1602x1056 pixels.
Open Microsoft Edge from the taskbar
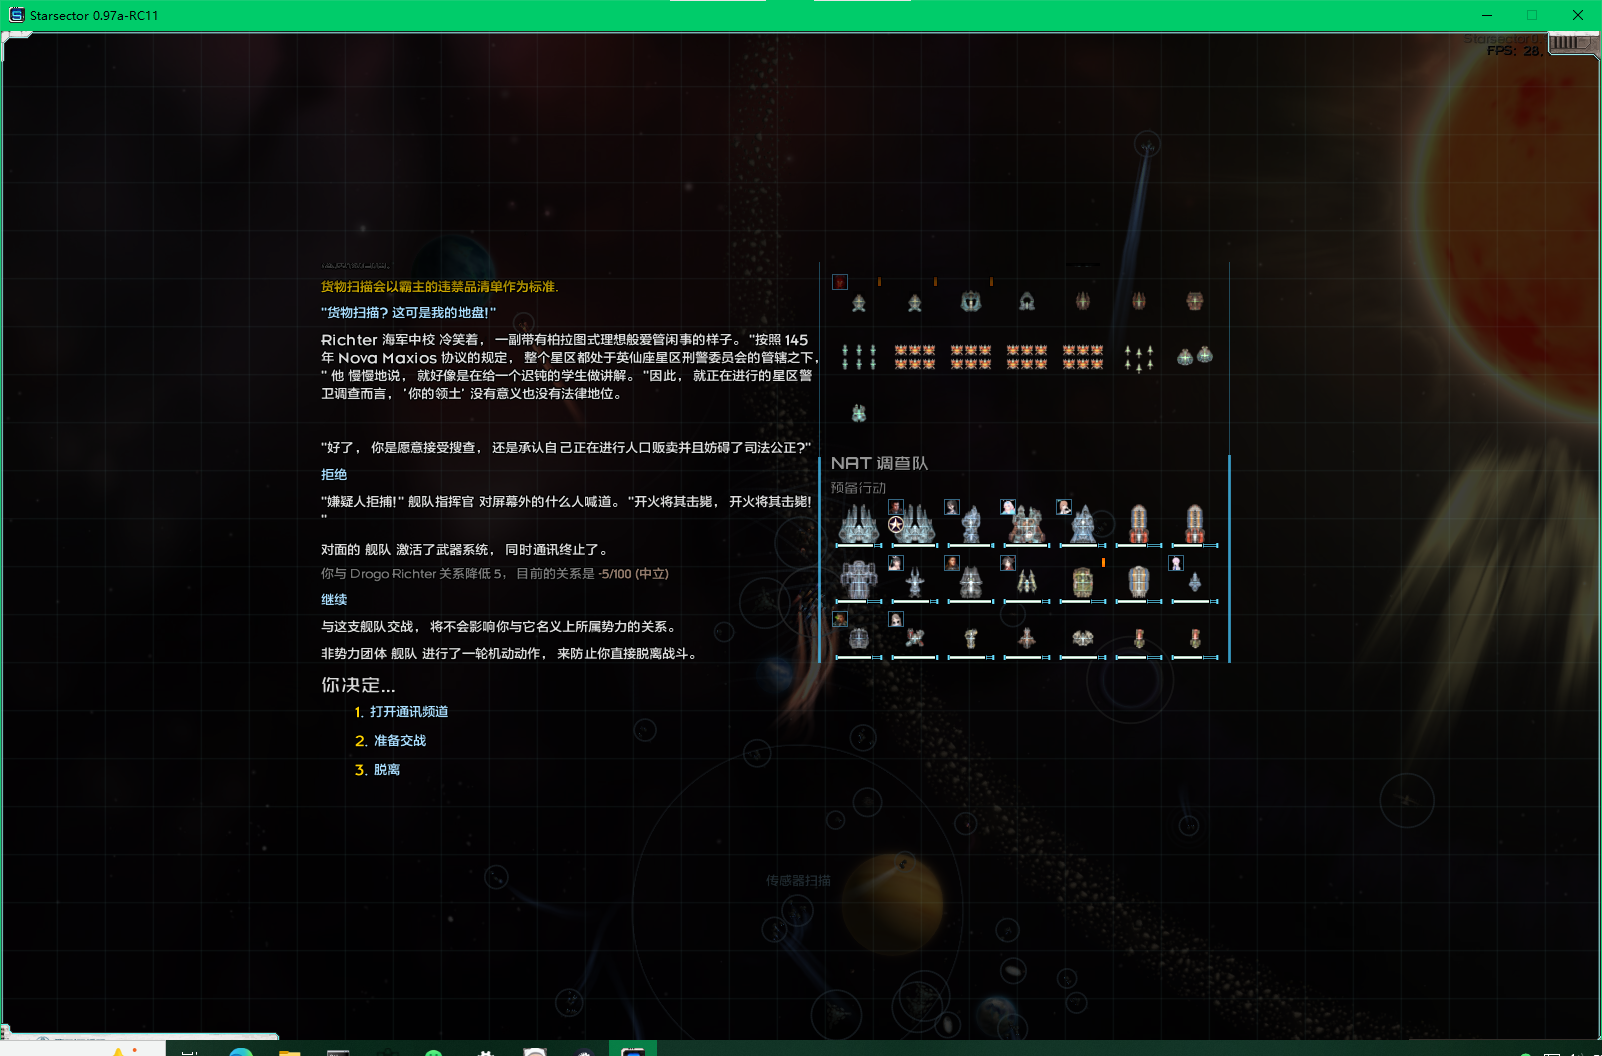click(239, 1050)
